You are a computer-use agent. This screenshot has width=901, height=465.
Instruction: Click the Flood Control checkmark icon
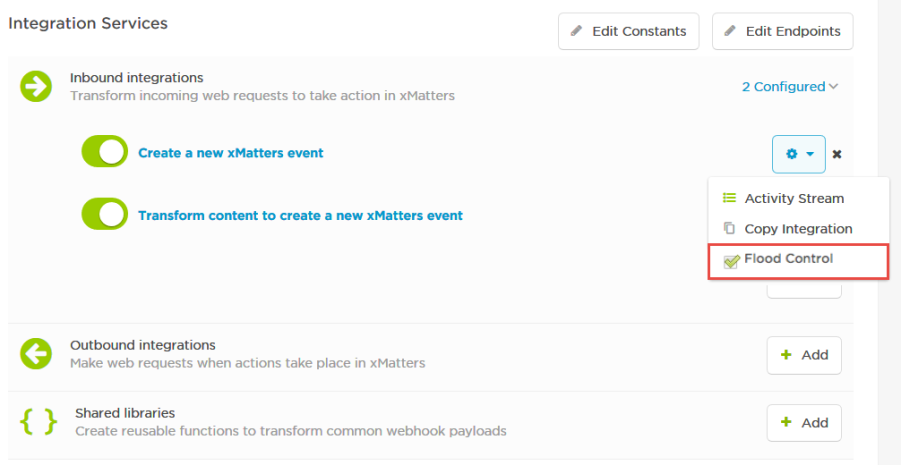[x=731, y=260]
